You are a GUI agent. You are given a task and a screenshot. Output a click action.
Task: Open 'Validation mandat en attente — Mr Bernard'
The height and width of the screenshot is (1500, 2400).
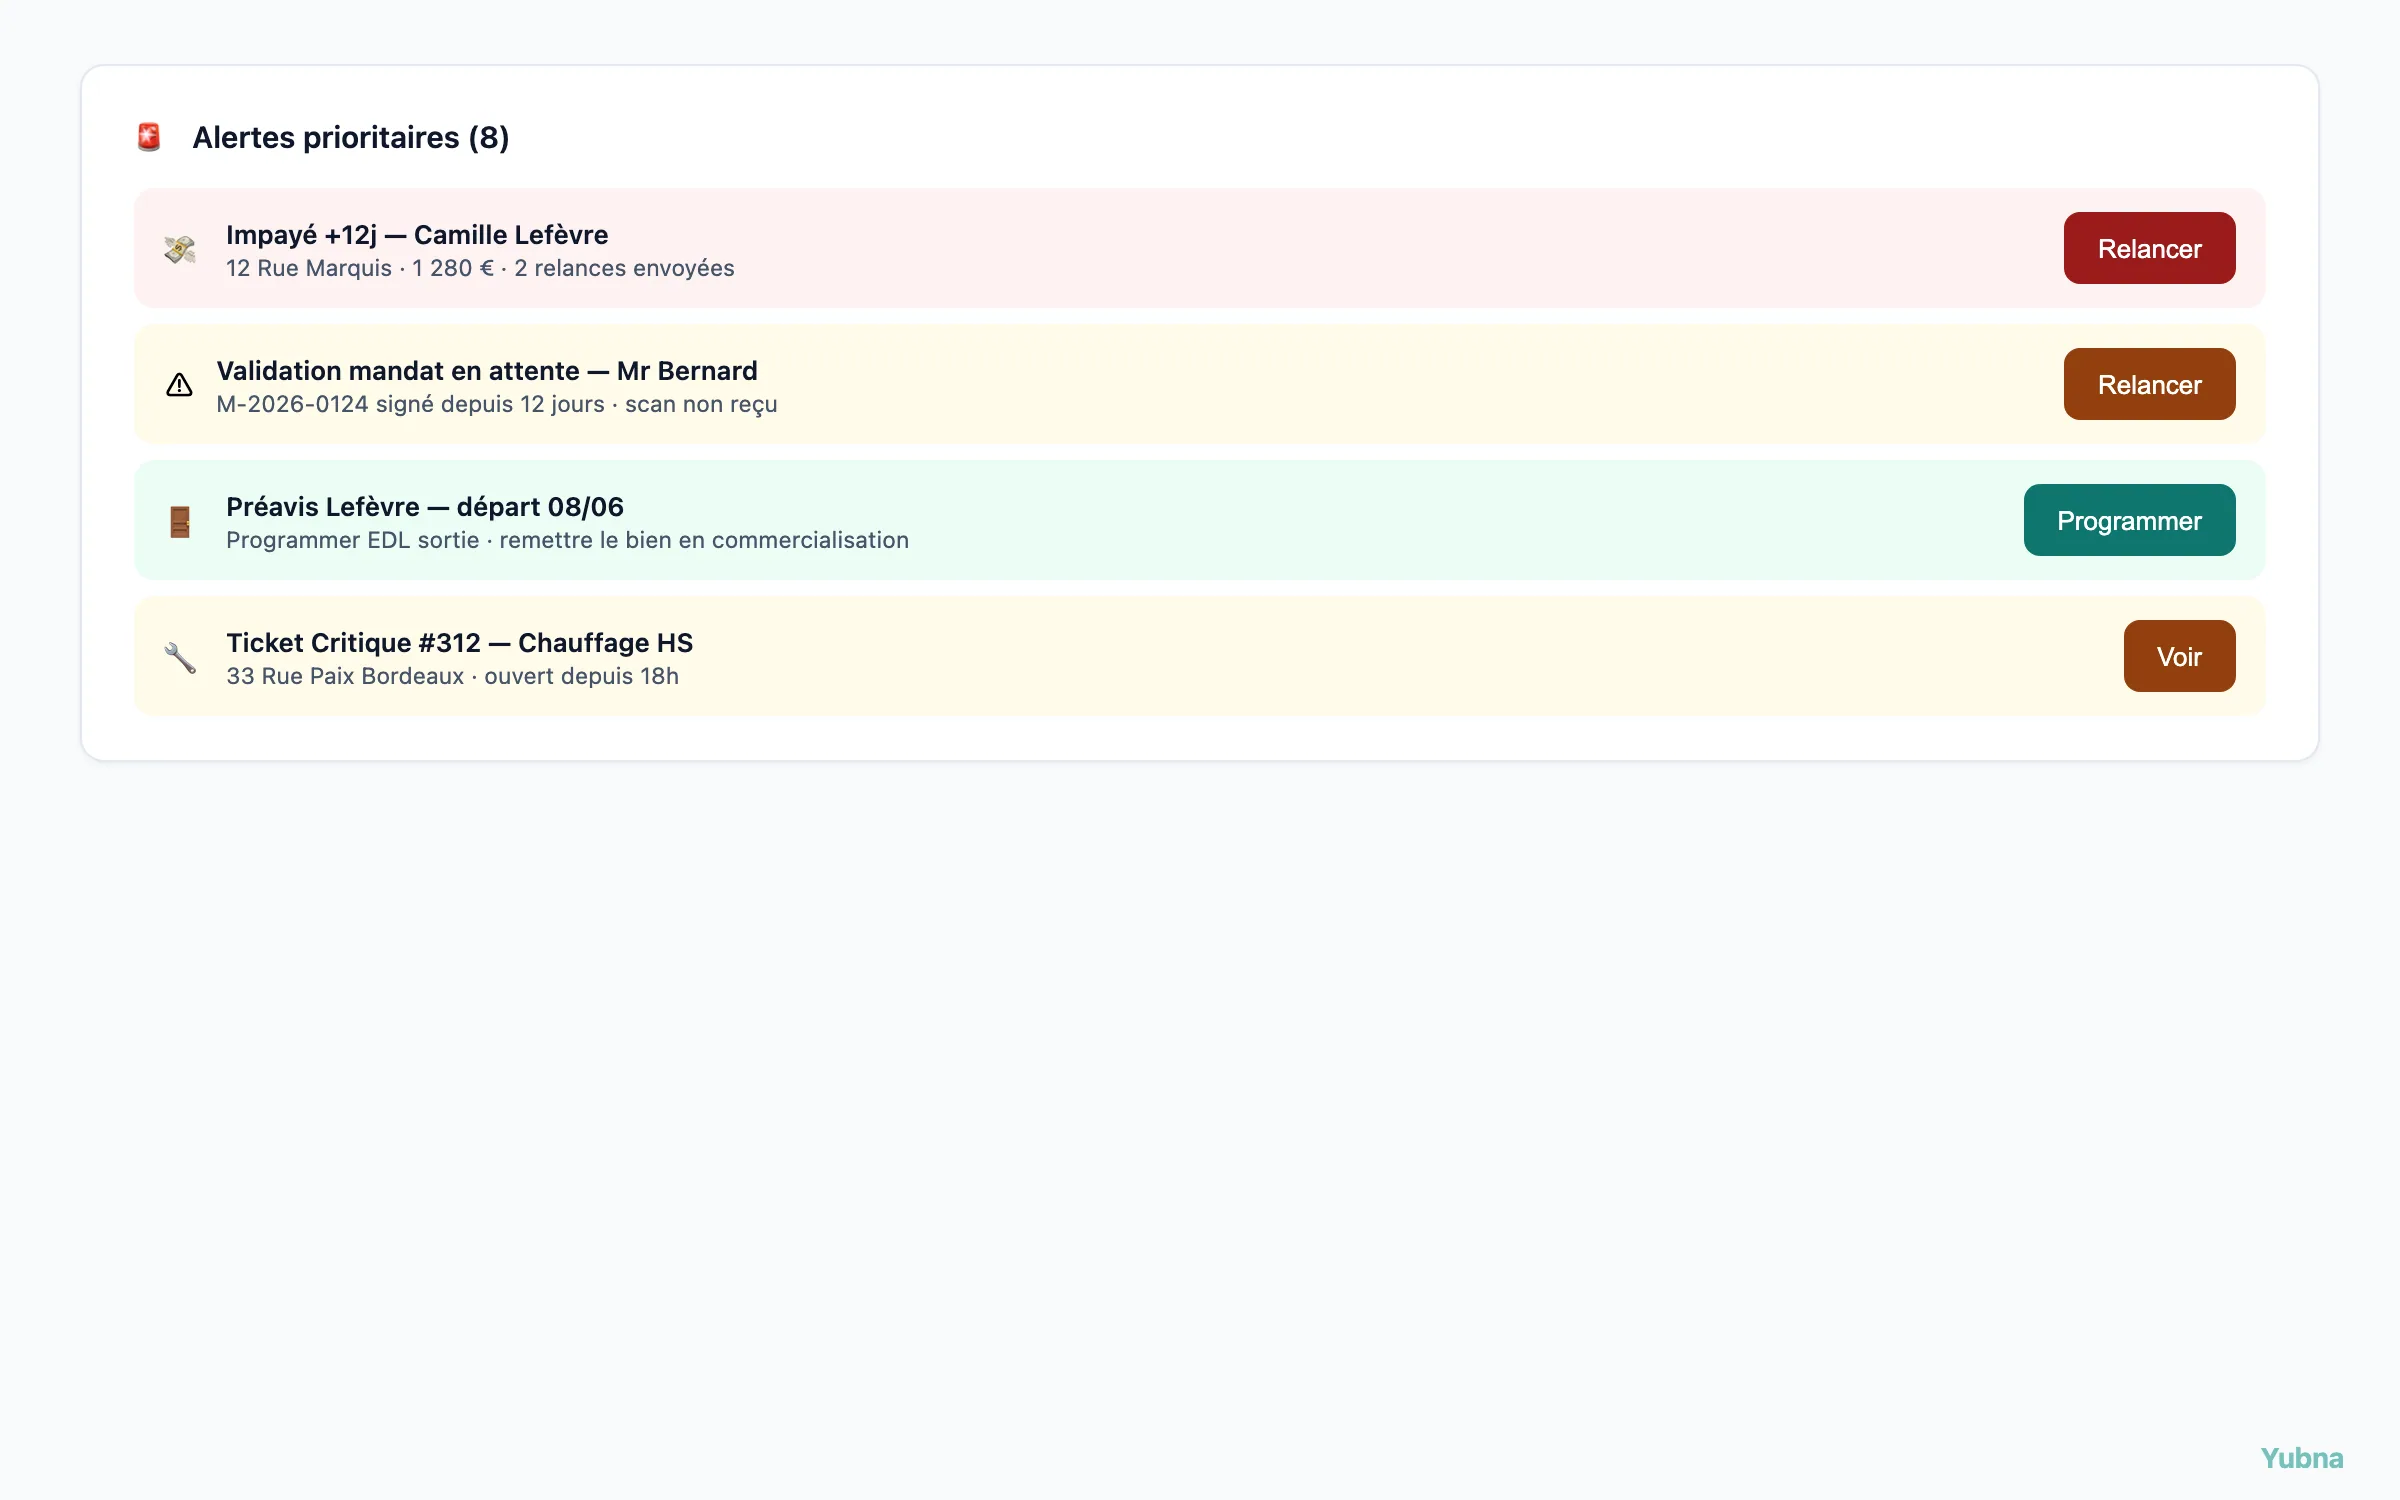point(487,371)
